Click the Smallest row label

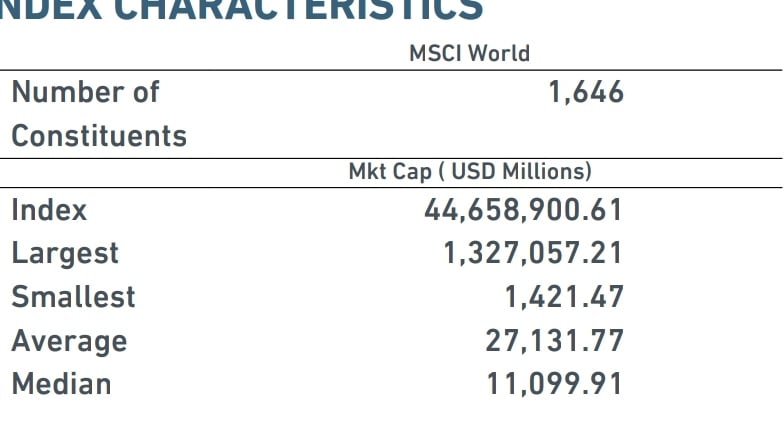click(73, 297)
